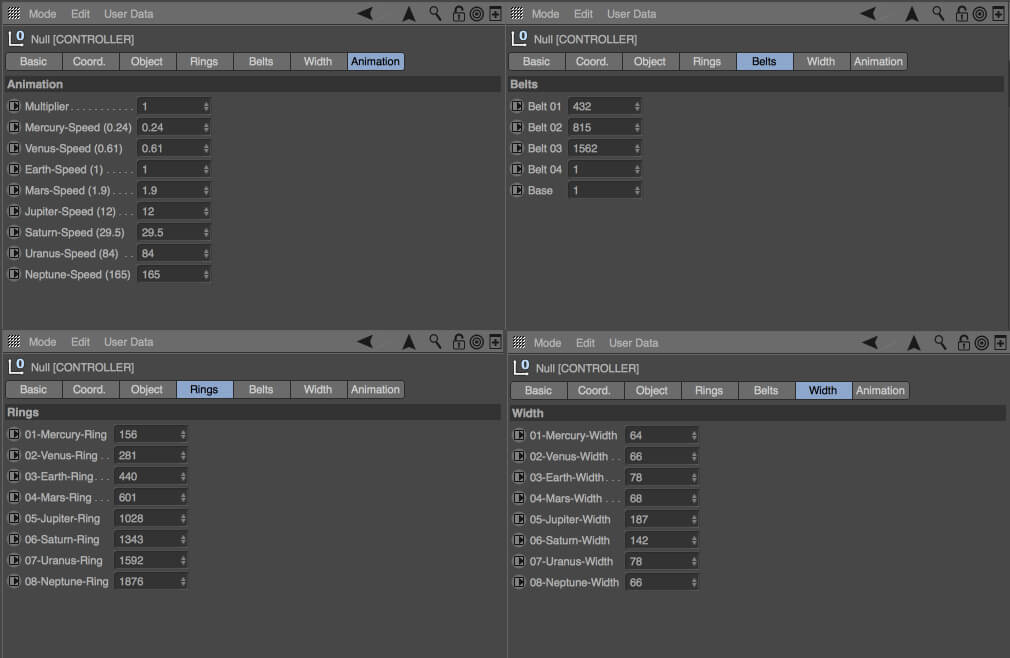Toggle keyframe dot for Earth-Speed
1010x658 pixels.
(x=14, y=169)
